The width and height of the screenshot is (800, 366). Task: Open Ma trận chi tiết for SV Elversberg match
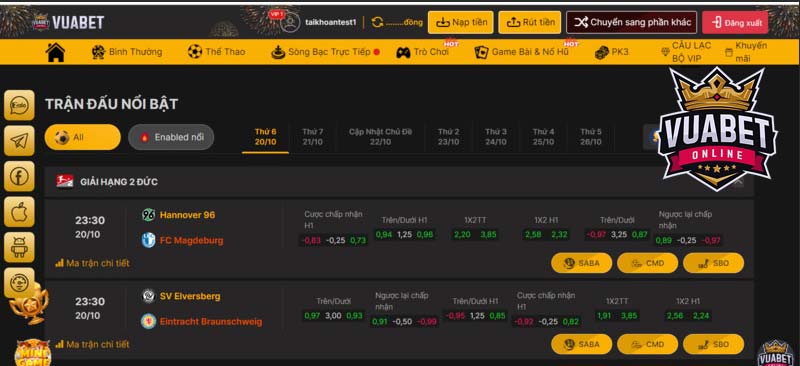tap(92, 345)
